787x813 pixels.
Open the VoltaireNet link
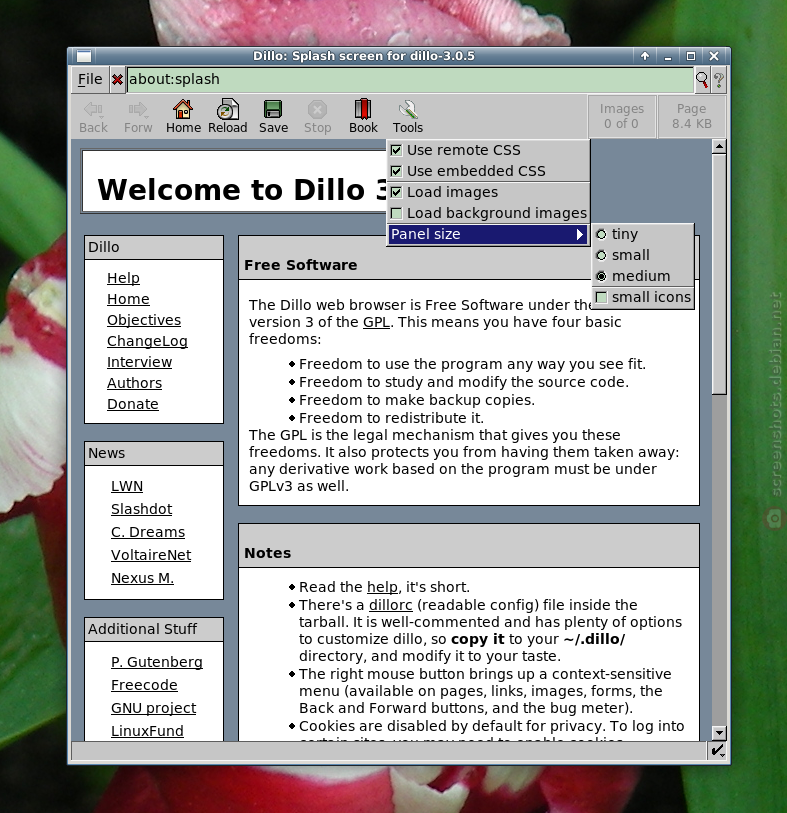[151, 555]
